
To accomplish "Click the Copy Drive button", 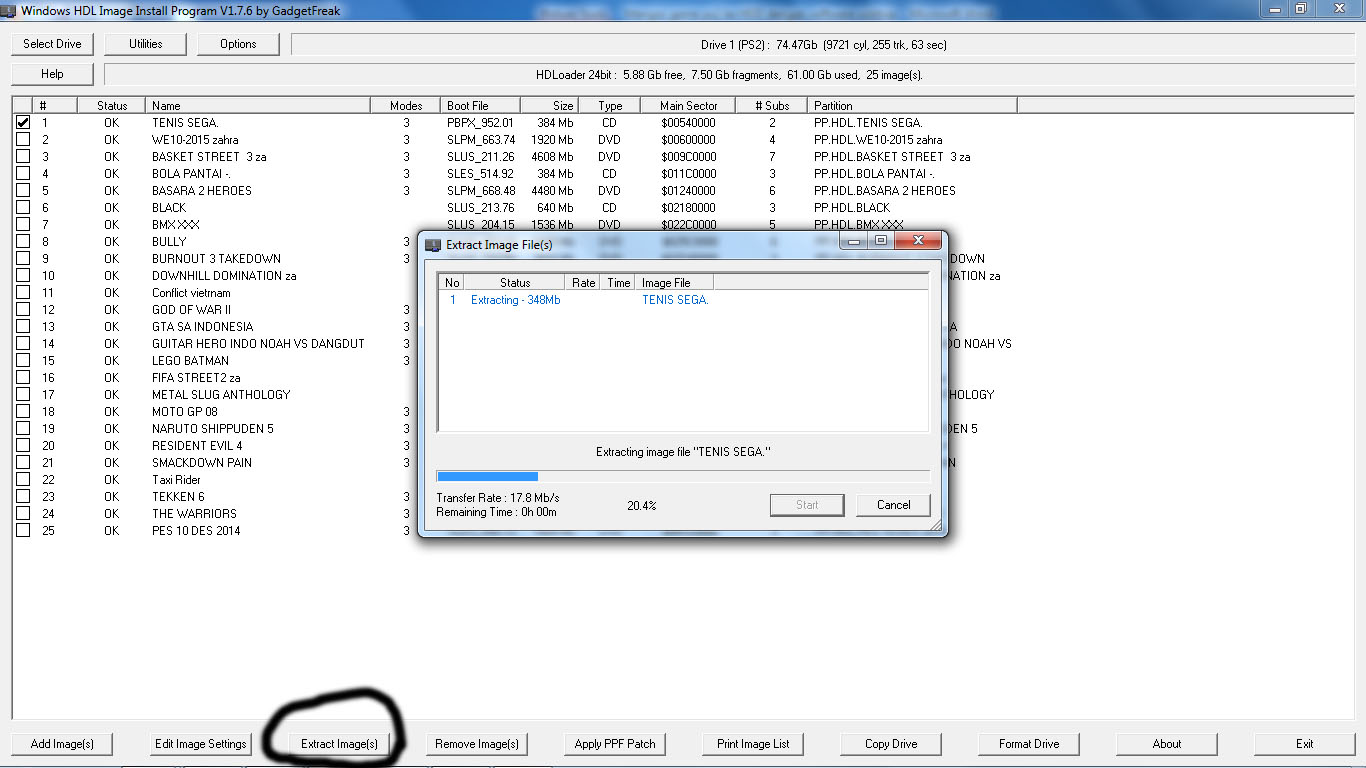I will coord(890,743).
